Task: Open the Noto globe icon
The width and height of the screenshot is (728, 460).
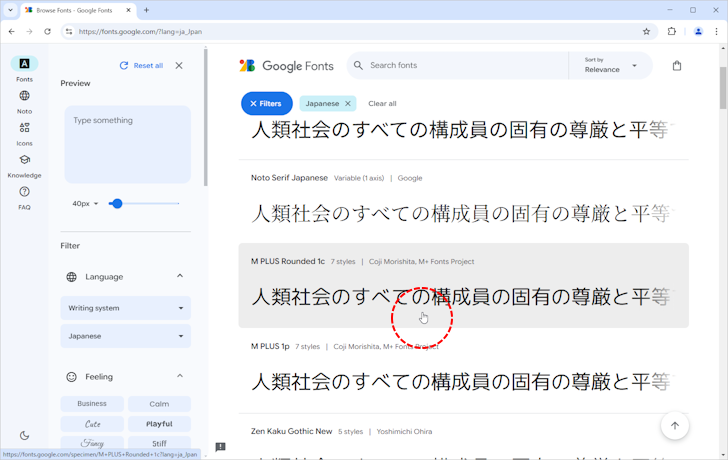Action: 24,96
